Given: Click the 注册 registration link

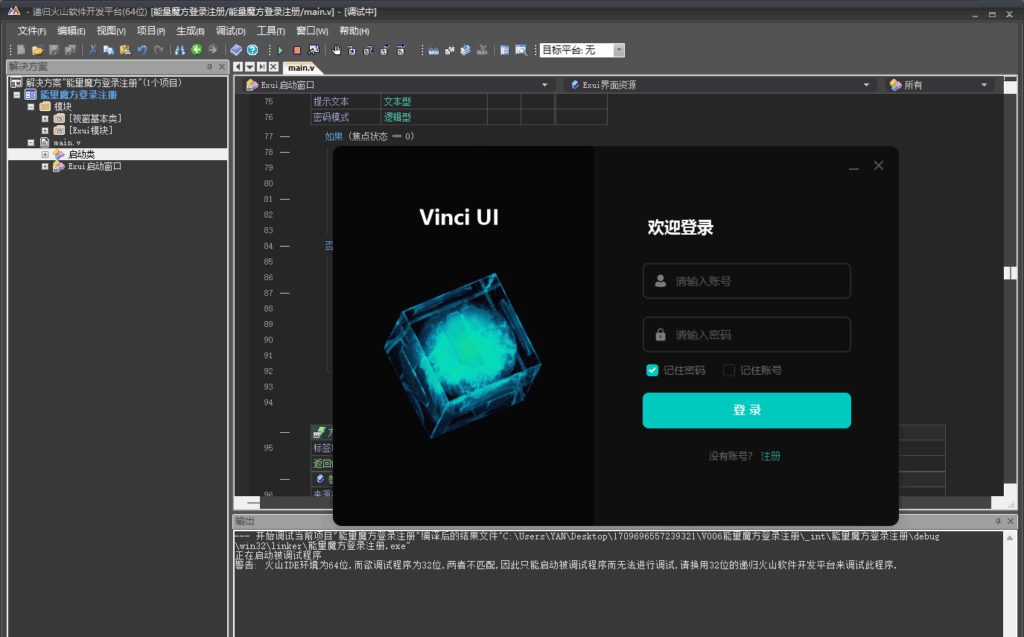Looking at the screenshot, I should [773, 455].
